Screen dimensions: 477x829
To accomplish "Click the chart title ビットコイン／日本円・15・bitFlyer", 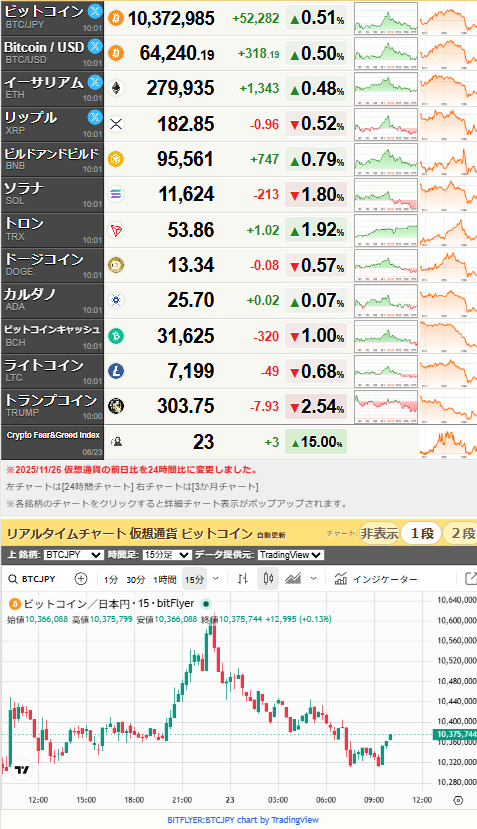I will point(109,603).
